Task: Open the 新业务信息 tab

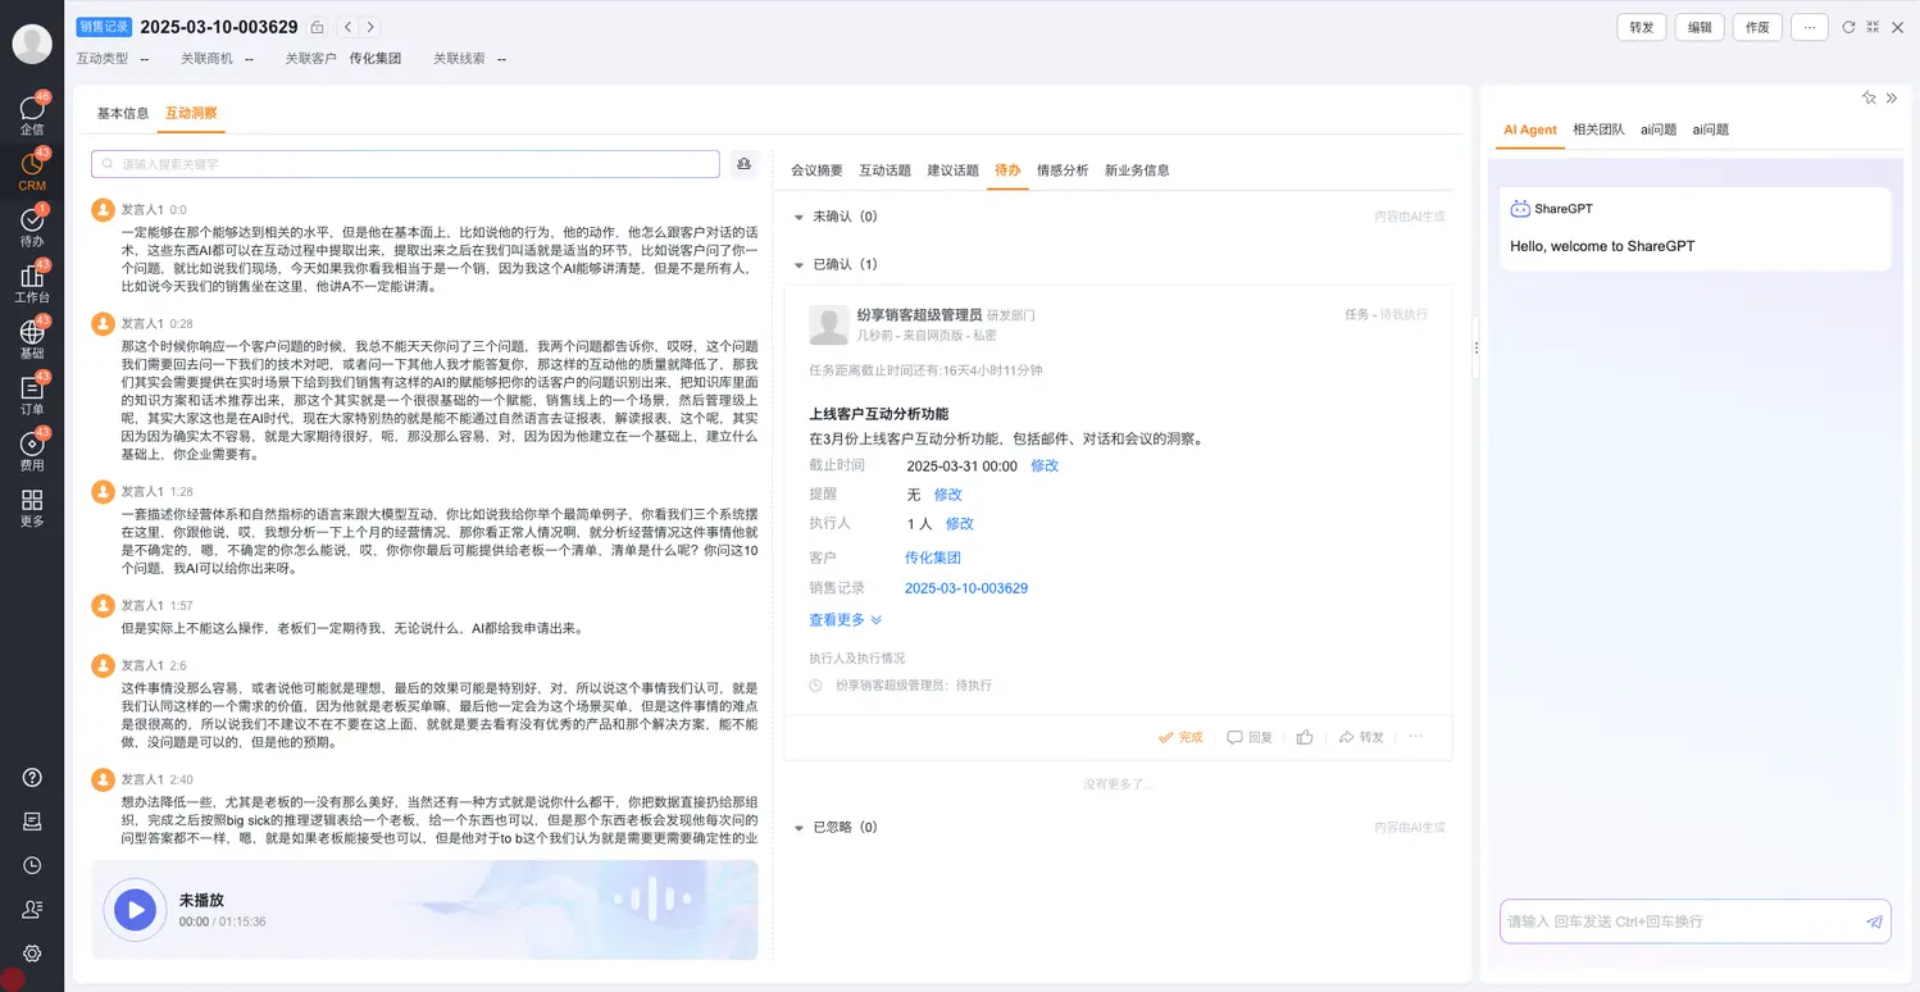Action: [1137, 170]
